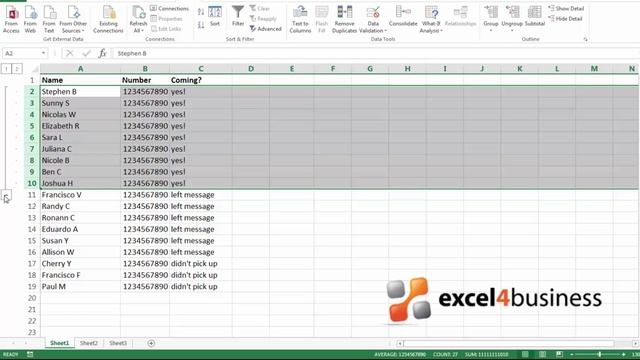Image resolution: width=640 pixels, height=360 pixels.
Task: Clear the current filter
Action: point(260,8)
